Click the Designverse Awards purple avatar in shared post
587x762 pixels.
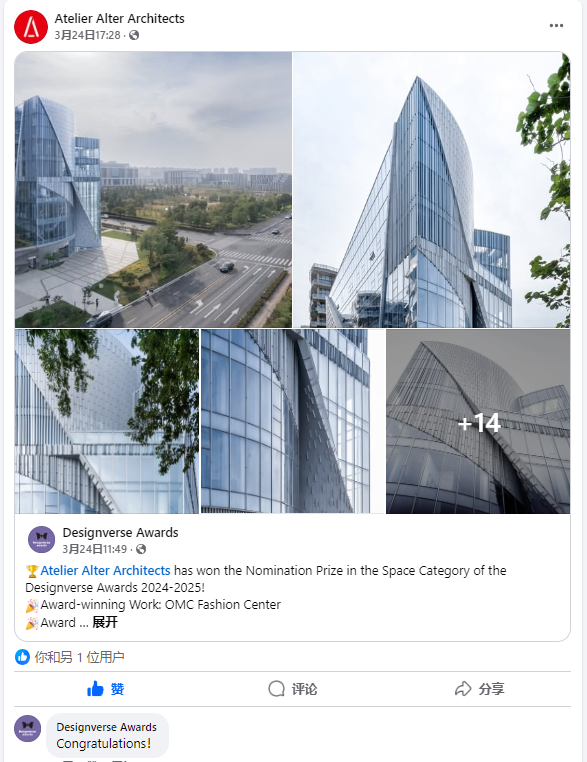point(42,539)
